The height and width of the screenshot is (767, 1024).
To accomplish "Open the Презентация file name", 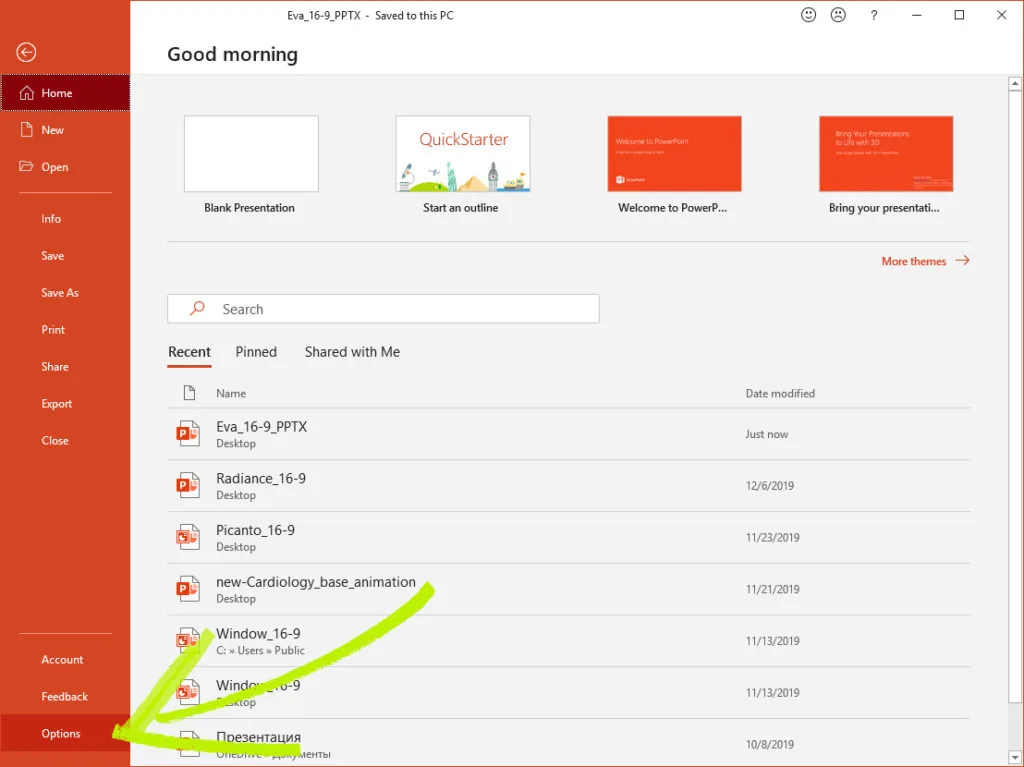I will (x=259, y=737).
